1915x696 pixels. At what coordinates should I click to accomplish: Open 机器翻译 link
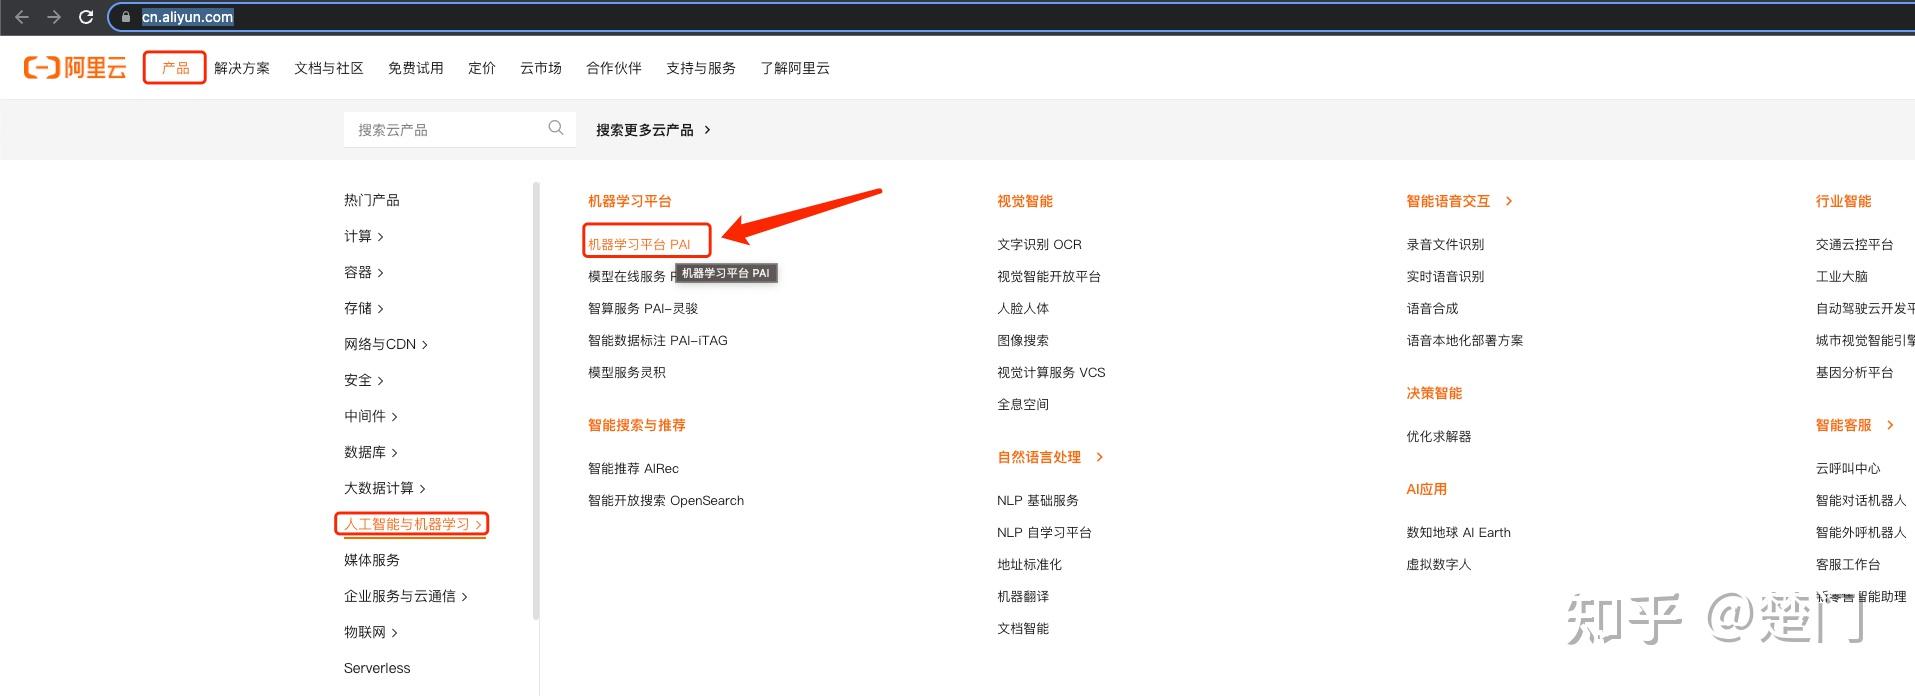pyautogui.click(x=1023, y=596)
